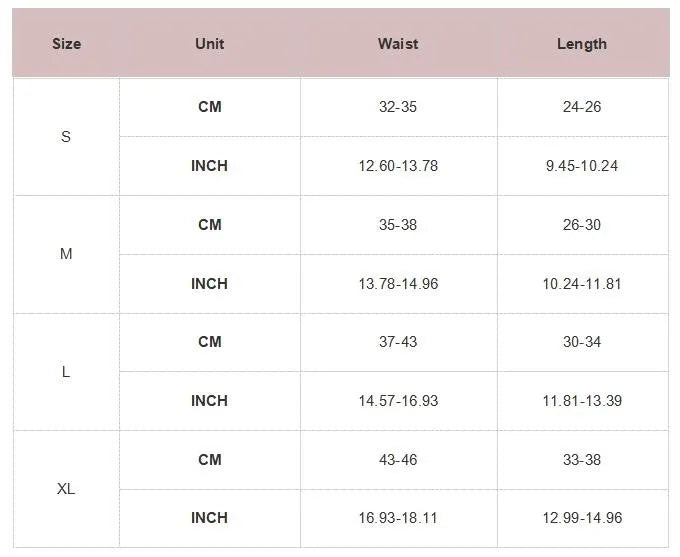Viewport: 680px width, 557px height.
Task: Click length value 24-26
Action: [x=582, y=107]
